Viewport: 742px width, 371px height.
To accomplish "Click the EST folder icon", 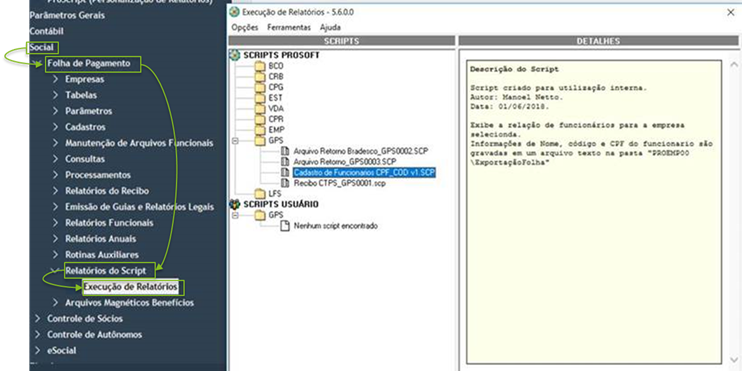I will click(x=260, y=98).
